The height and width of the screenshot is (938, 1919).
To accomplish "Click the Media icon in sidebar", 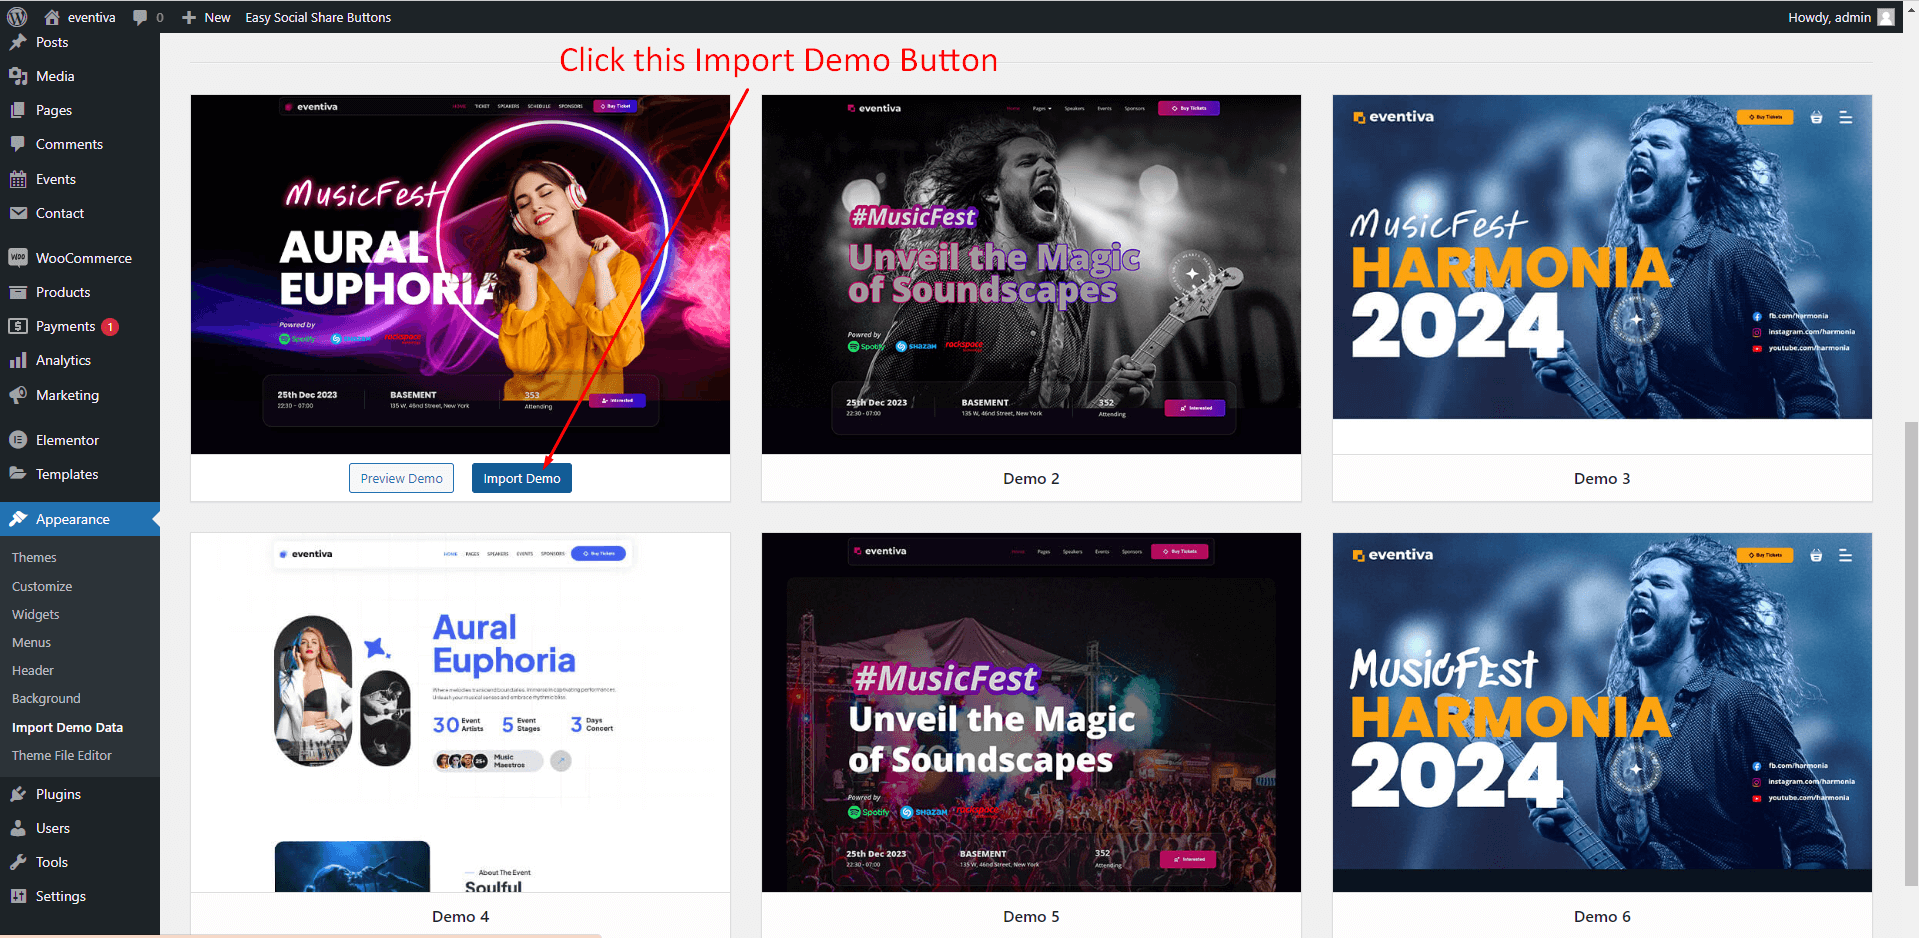I will point(18,76).
